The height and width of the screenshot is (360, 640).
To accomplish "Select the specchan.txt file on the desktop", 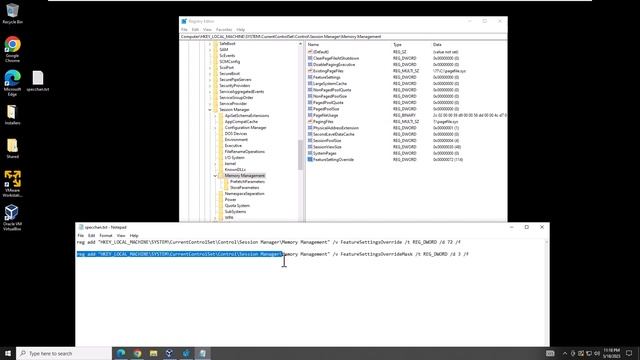I will 38,81.
